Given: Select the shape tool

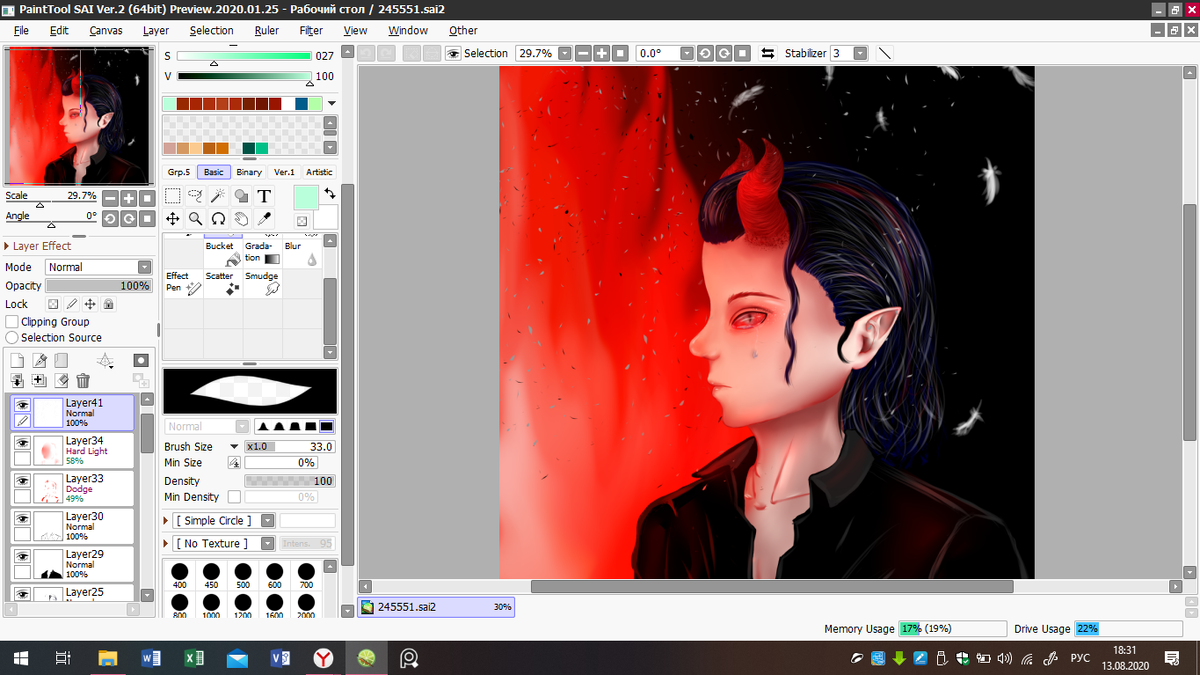Looking at the screenshot, I should [241, 196].
